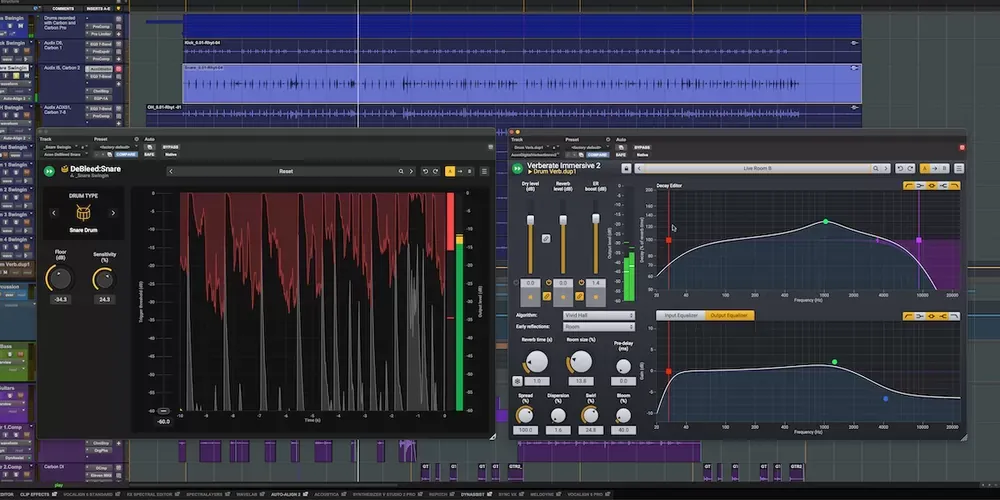Screen dimensions: 1000x500
Task: Enable peak band in Output Equalizer
Action: (x=931, y=316)
